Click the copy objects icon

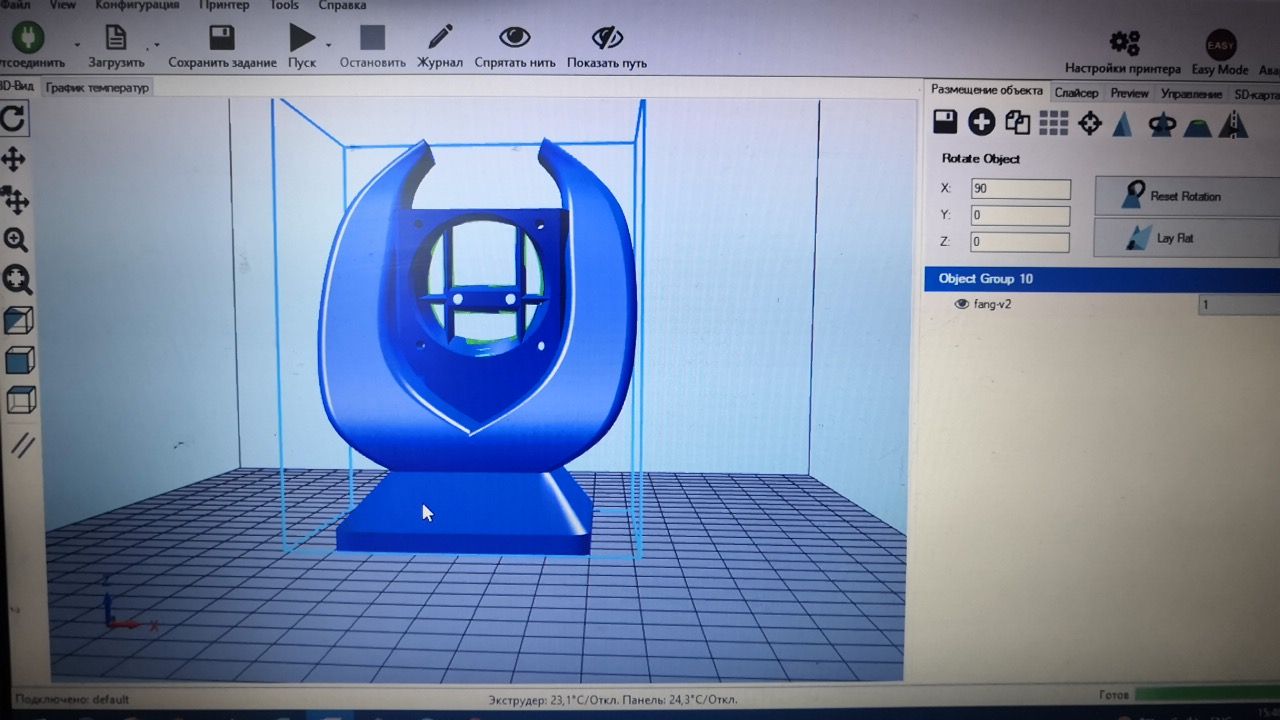coord(1018,123)
